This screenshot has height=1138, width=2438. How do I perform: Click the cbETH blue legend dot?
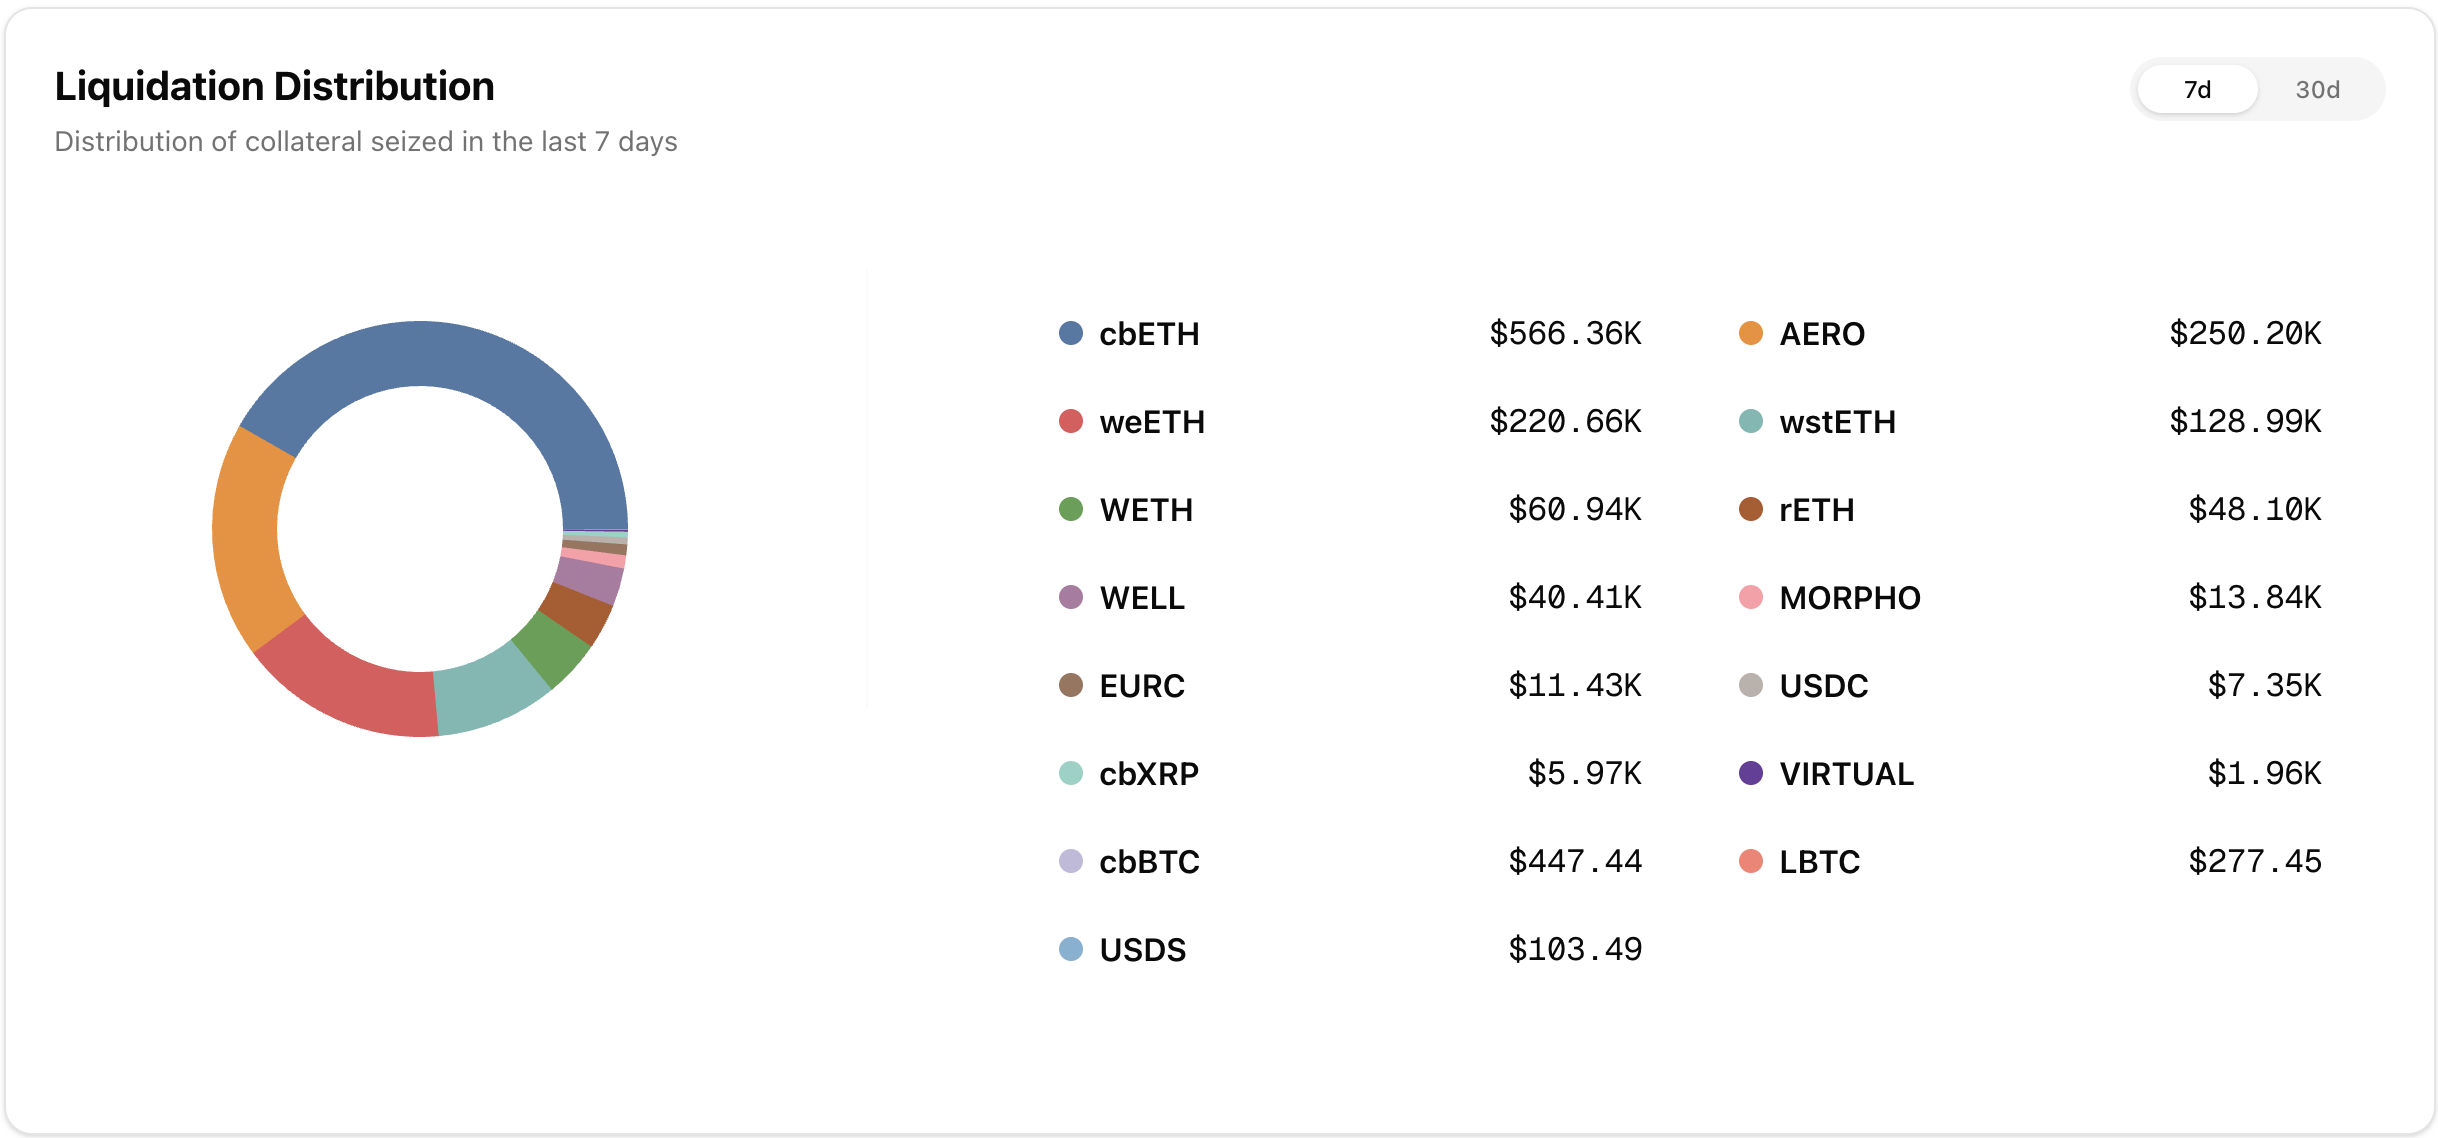click(x=1071, y=333)
